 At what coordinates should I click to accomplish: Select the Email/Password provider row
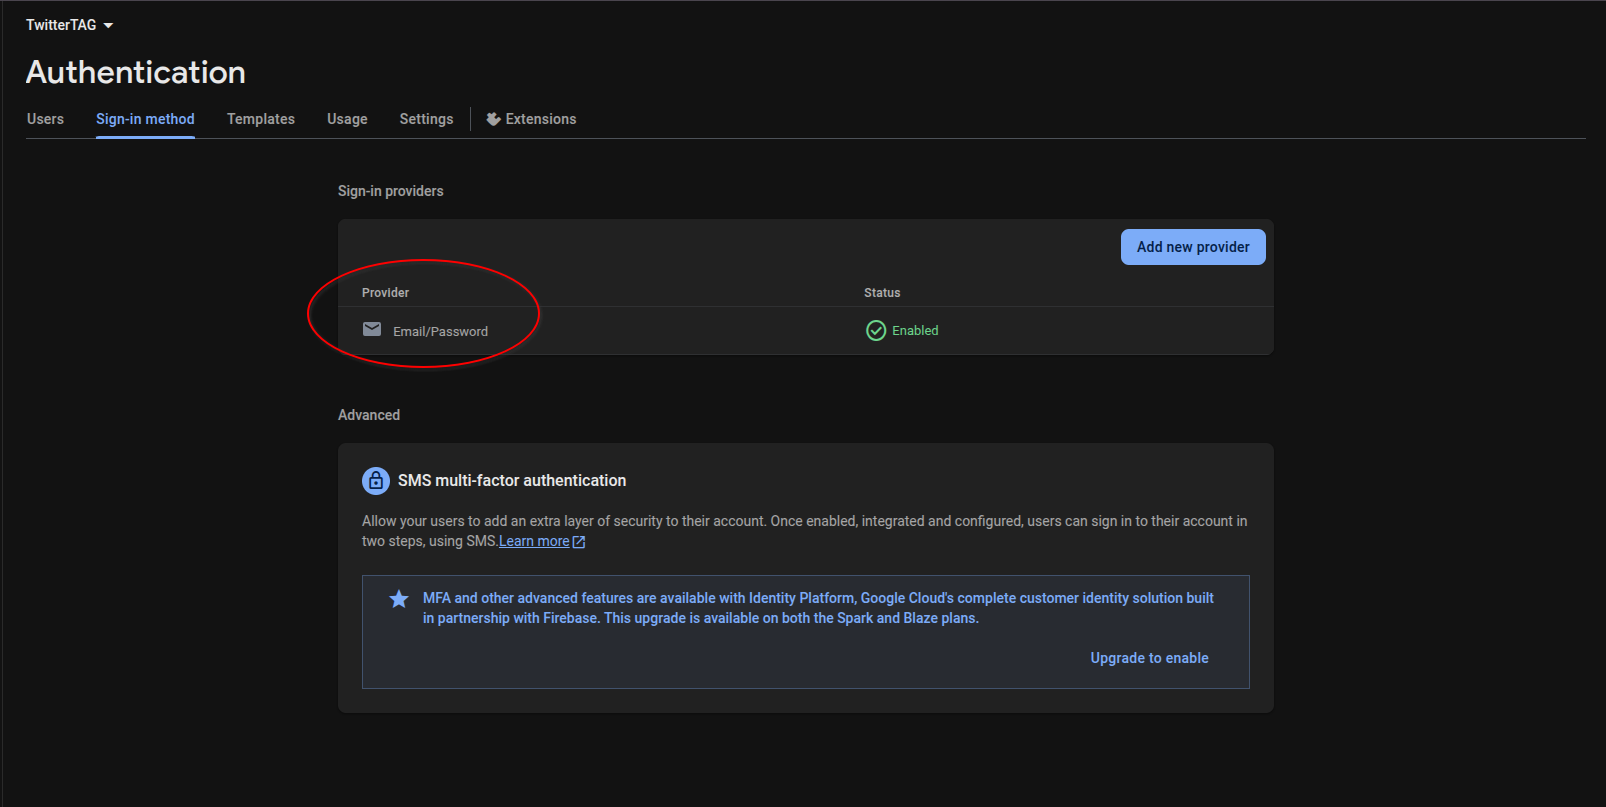pyautogui.click(x=805, y=331)
